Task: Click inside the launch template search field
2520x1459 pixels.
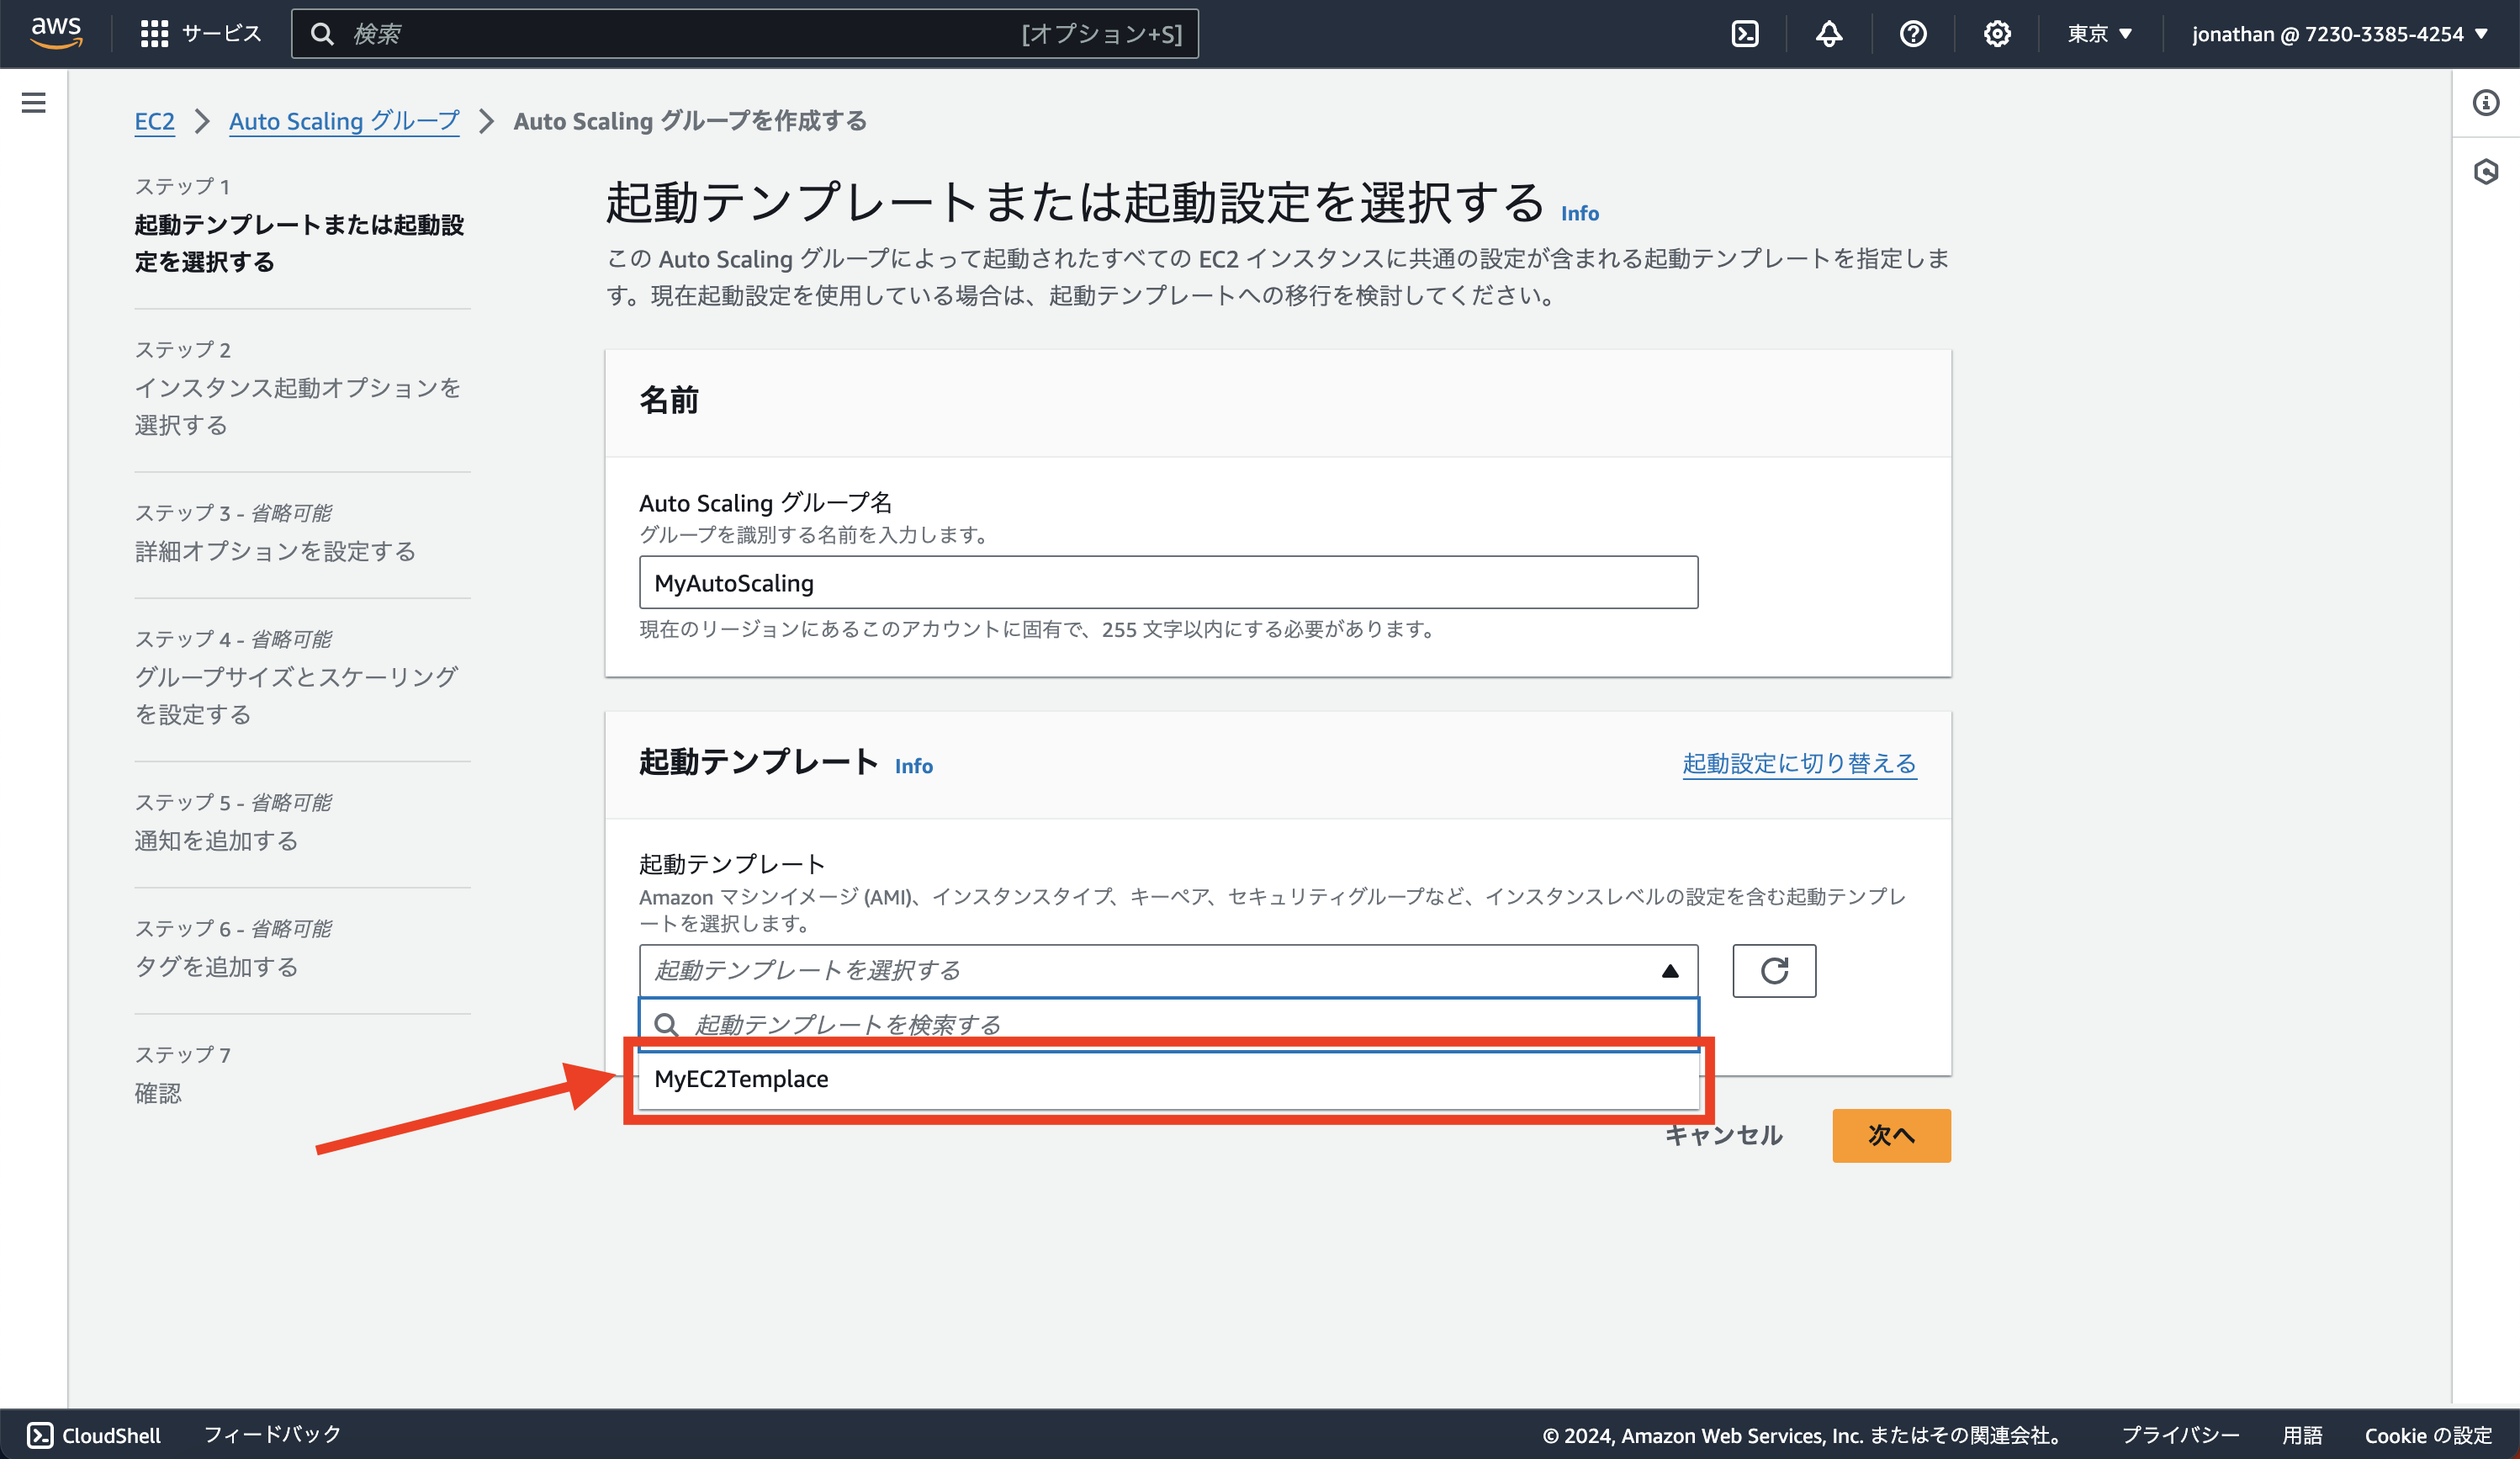Action: point(1100,1023)
